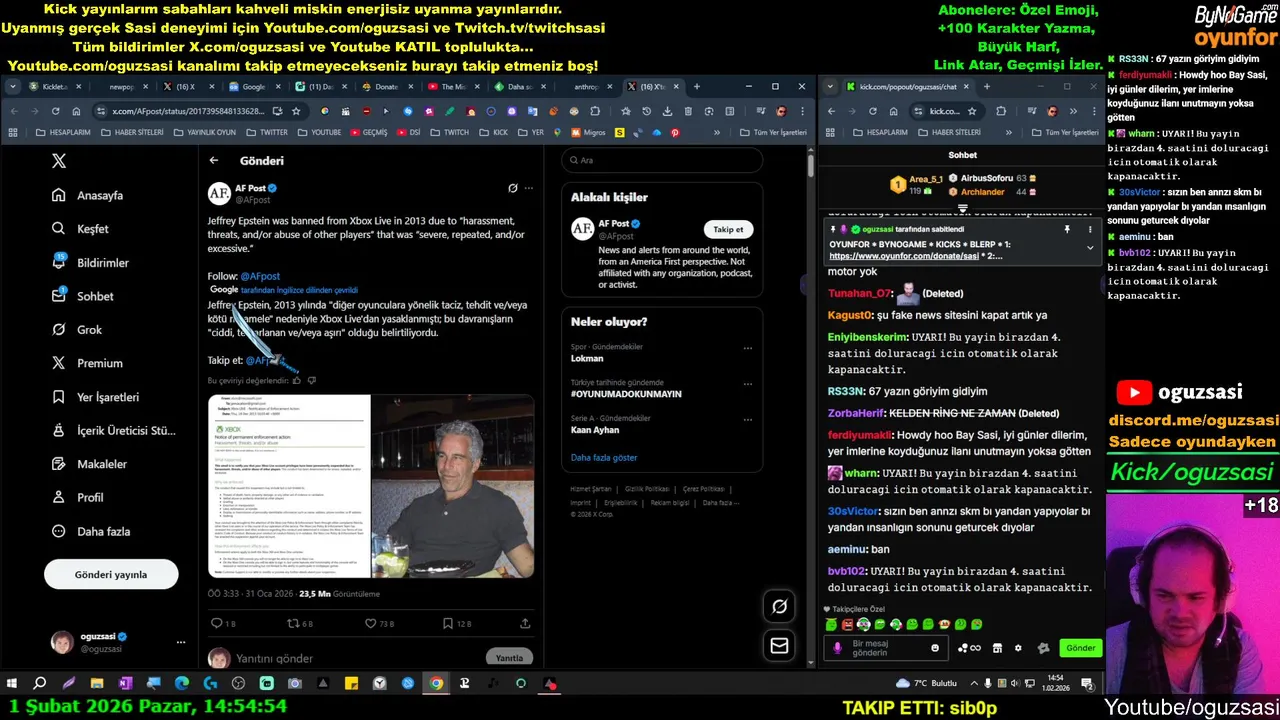Open the tweet's three-dot more menu
The width and height of the screenshot is (1280, 720).
[x=529, y=188]
